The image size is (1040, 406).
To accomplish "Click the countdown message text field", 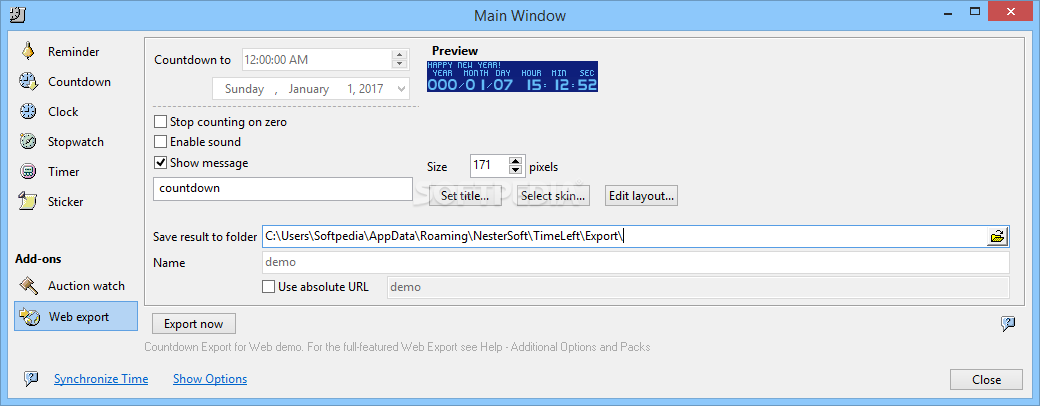I will [283, 188].
